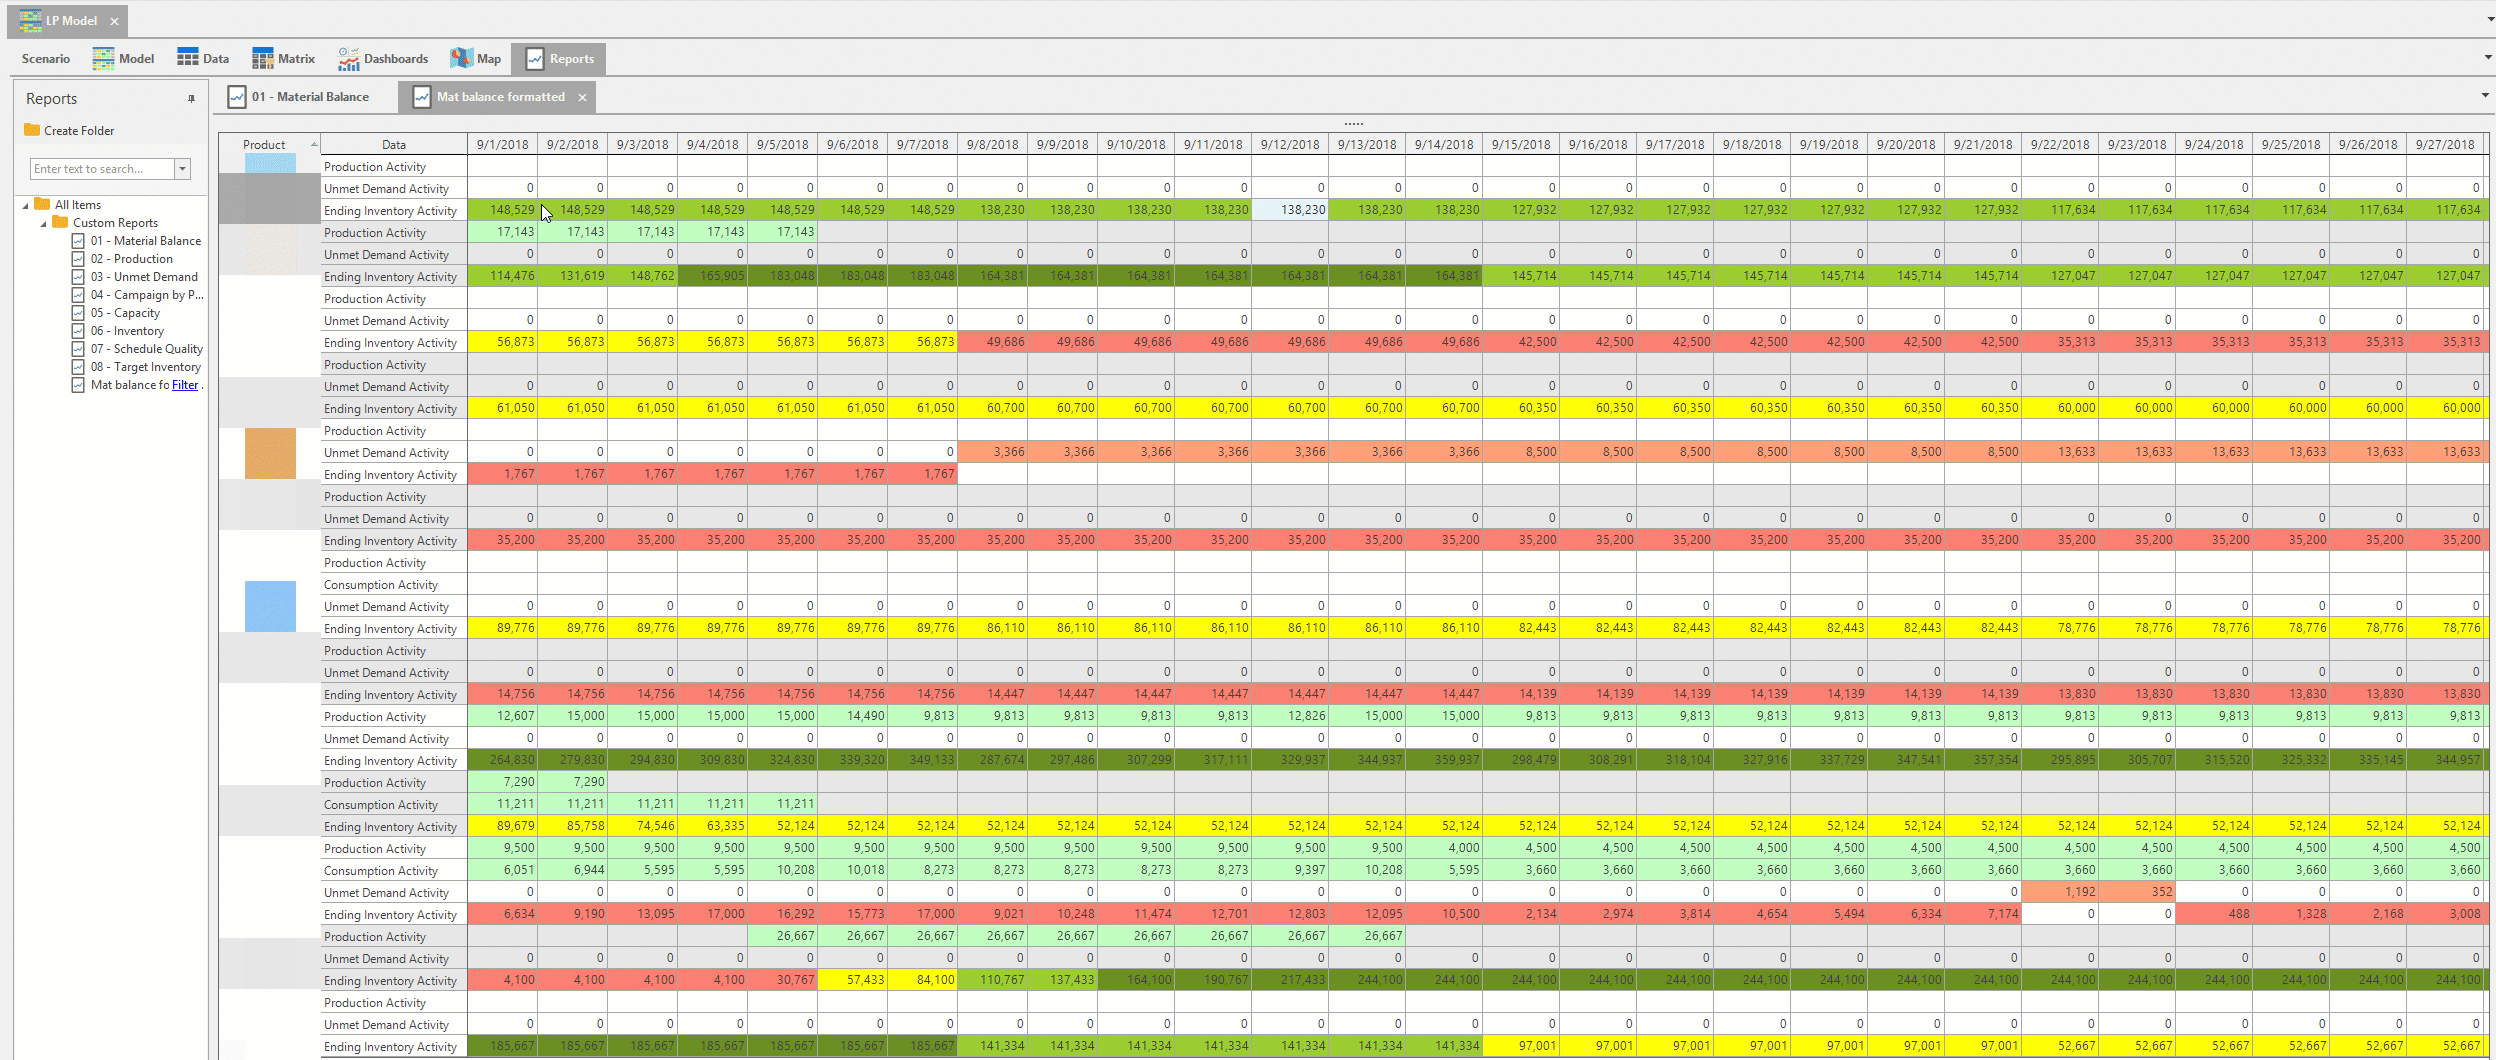Image resolution: width=2496 pixels, height=1060 pixels.
Task: Click report icon of 01 - Material Balance tab
Action: click(x=237, y=97)
